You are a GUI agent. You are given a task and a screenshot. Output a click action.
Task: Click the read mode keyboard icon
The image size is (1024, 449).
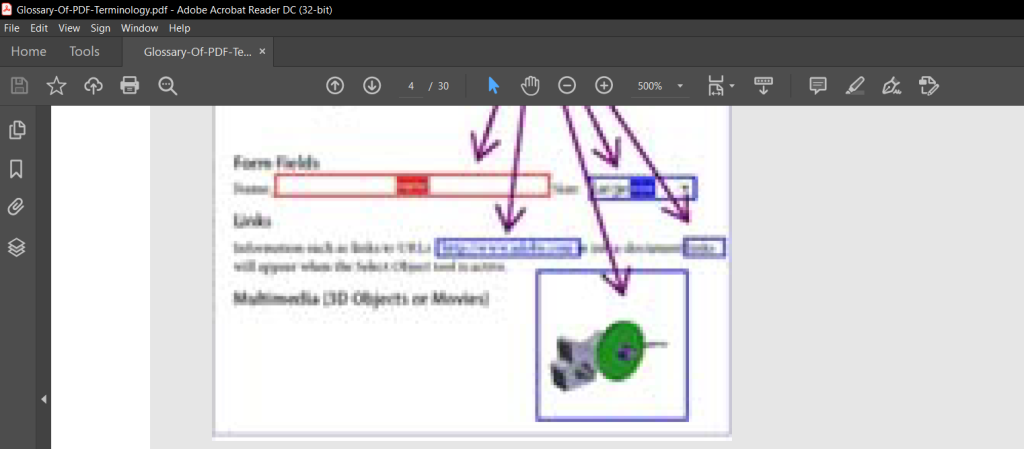pos(763,85)
